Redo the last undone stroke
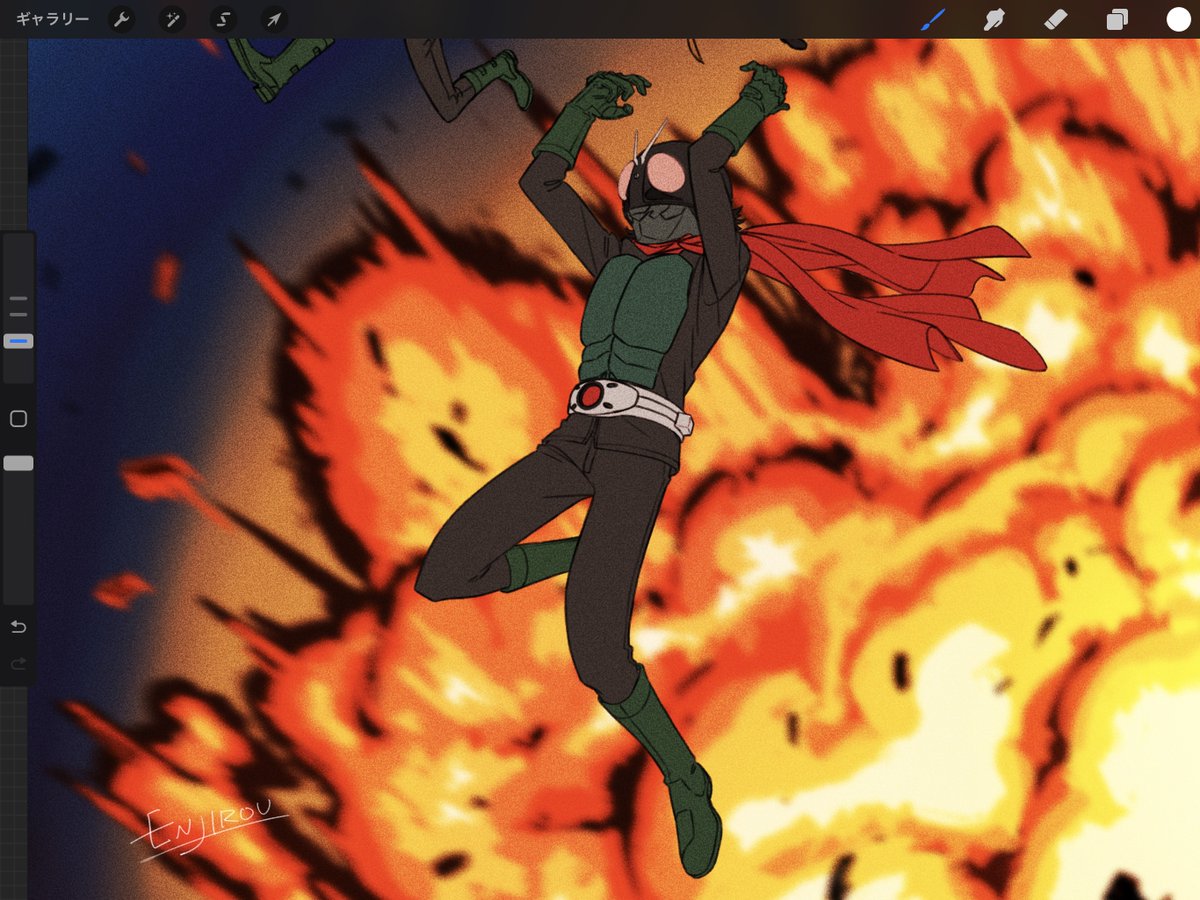The width and height of the screenshot is (1200, 900). point(18,663)
